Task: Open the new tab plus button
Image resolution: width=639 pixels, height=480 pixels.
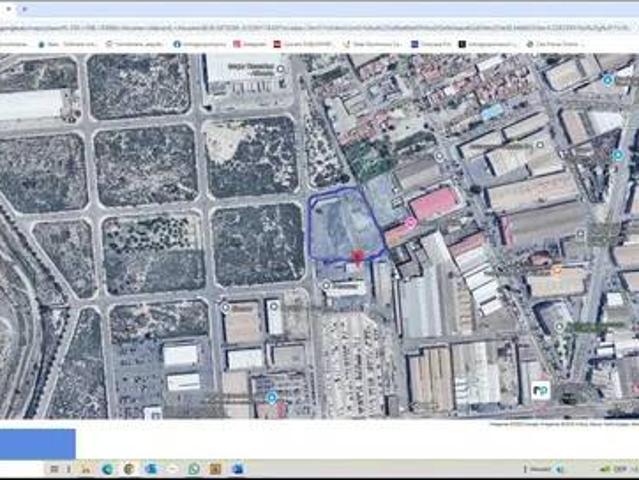Action: 24,9
